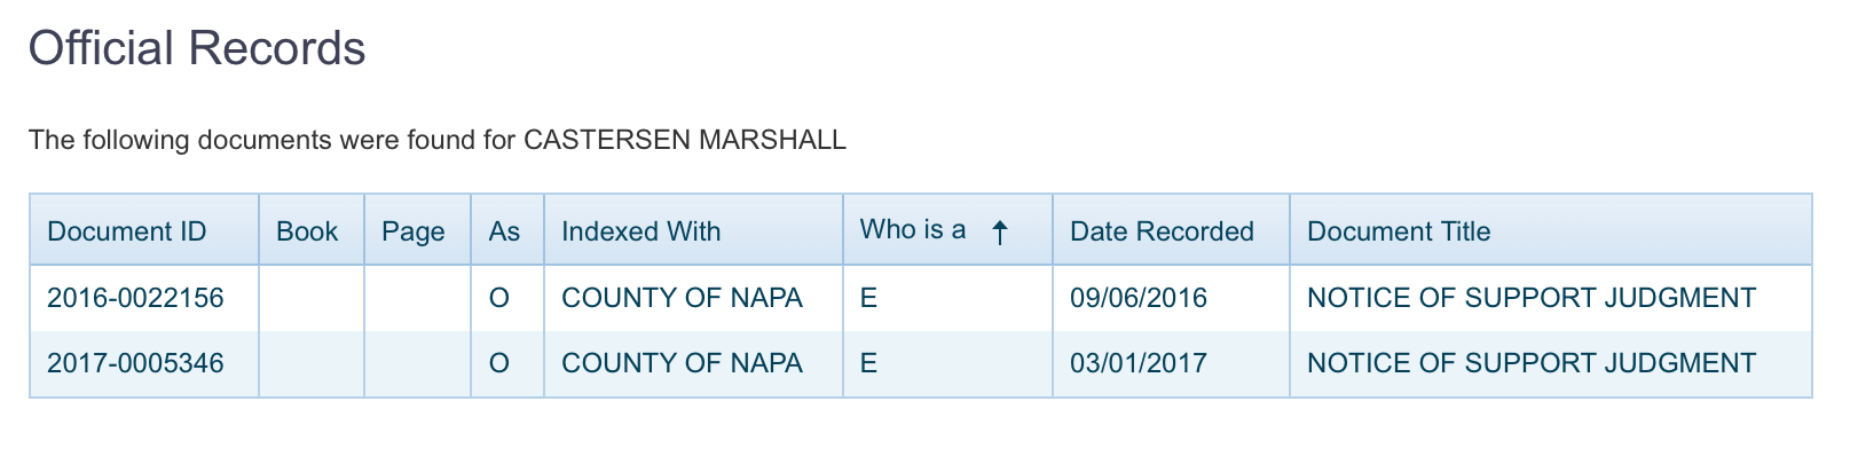Click the E value in the 2017 row

click(x=868, y=363)
